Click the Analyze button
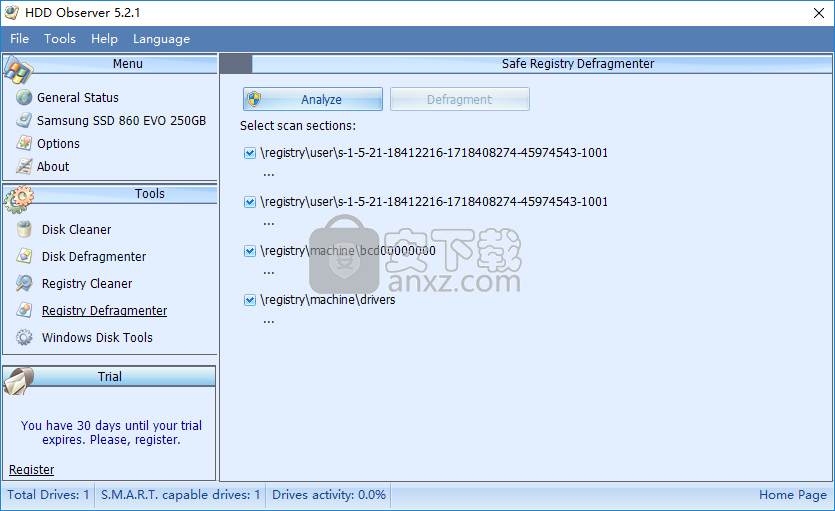835x511 pixels. tap(313, 99)
